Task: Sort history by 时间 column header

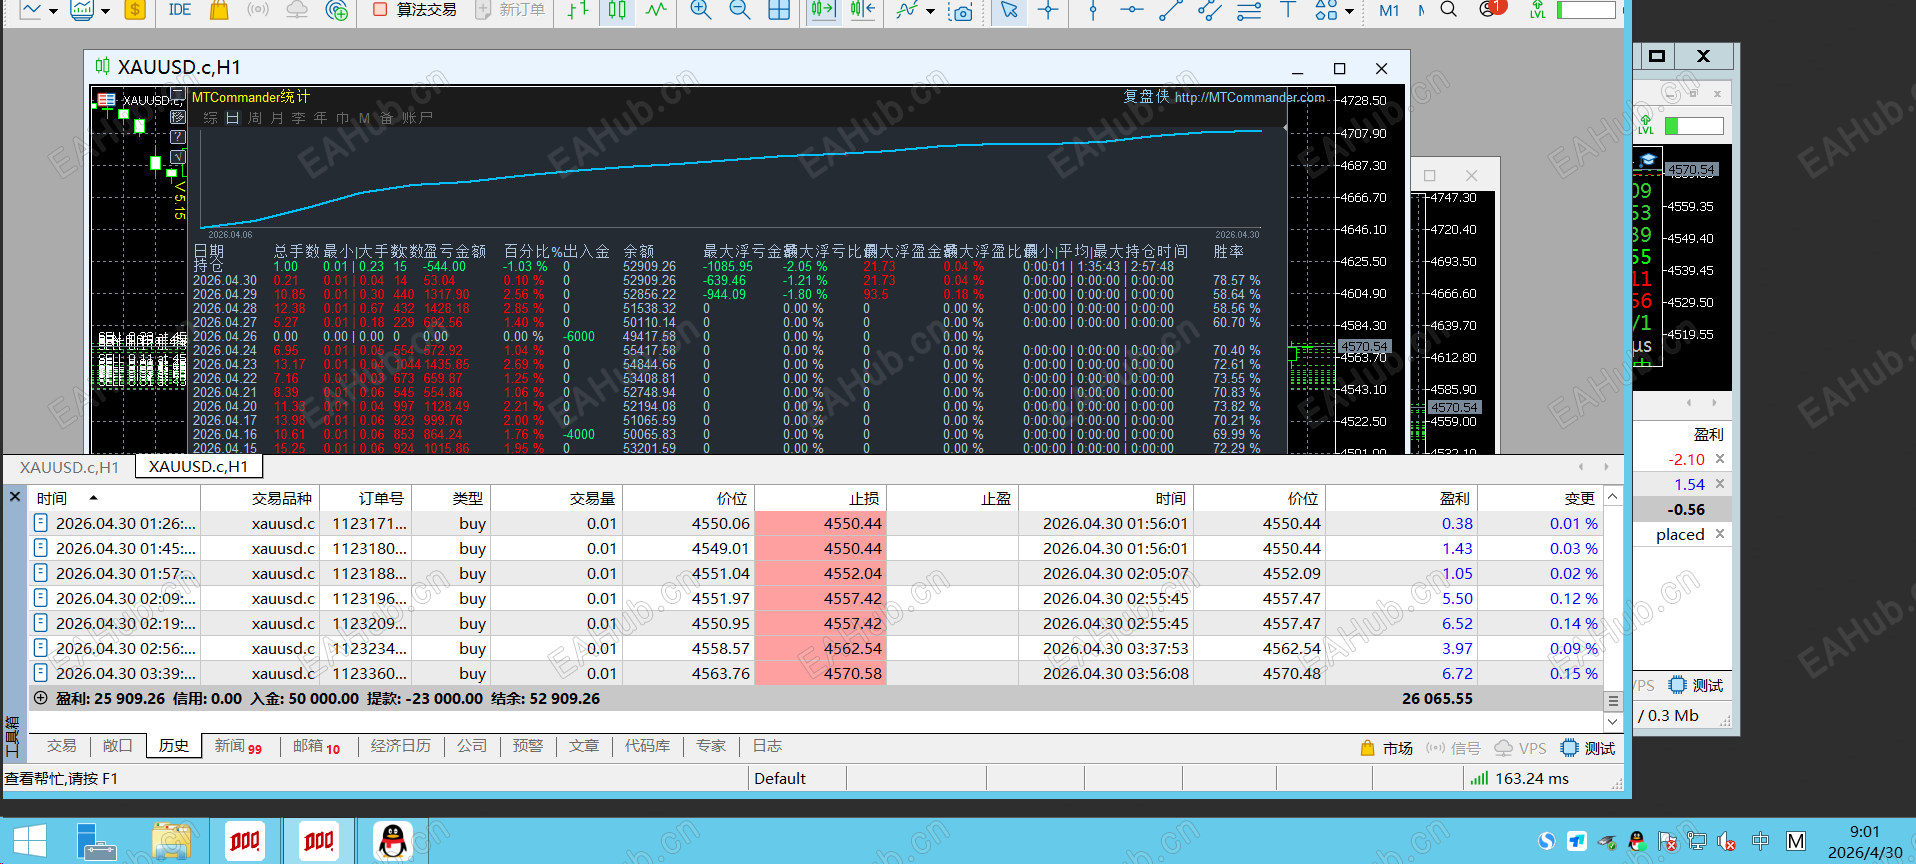Action: click(52, 498)
